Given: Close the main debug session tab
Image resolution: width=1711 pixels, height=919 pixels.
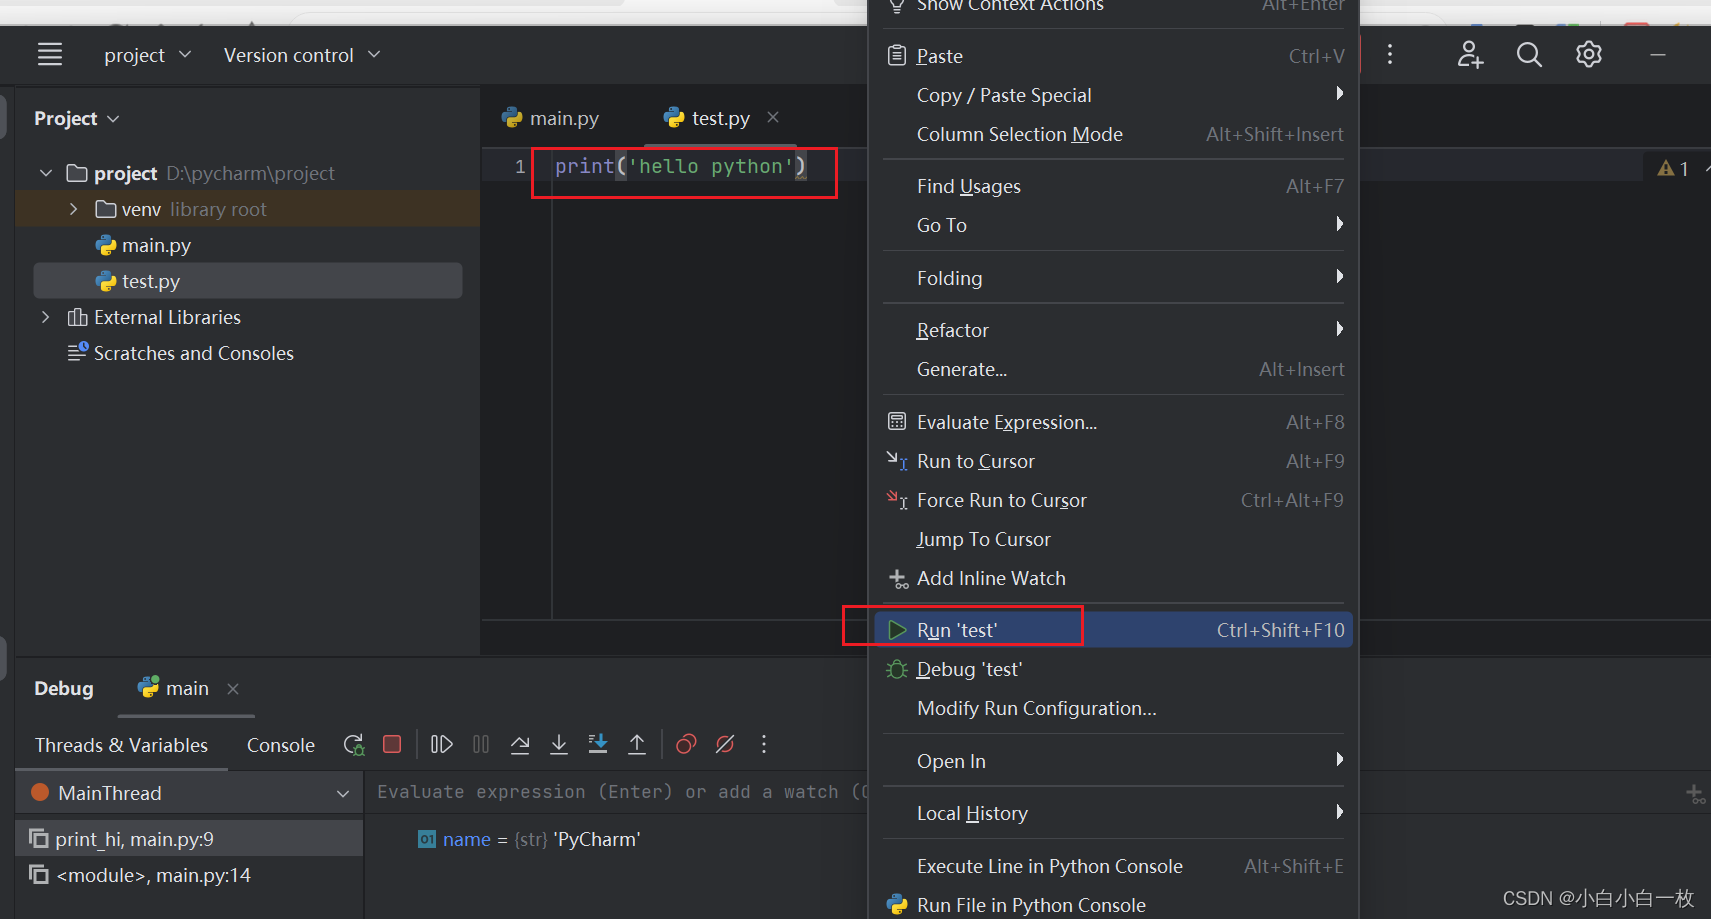Looking at the screenshot, I should coord(233,688).
